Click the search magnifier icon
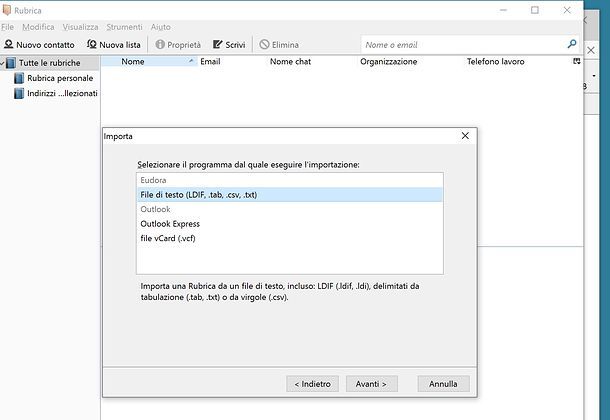 [x=572, y=44]
